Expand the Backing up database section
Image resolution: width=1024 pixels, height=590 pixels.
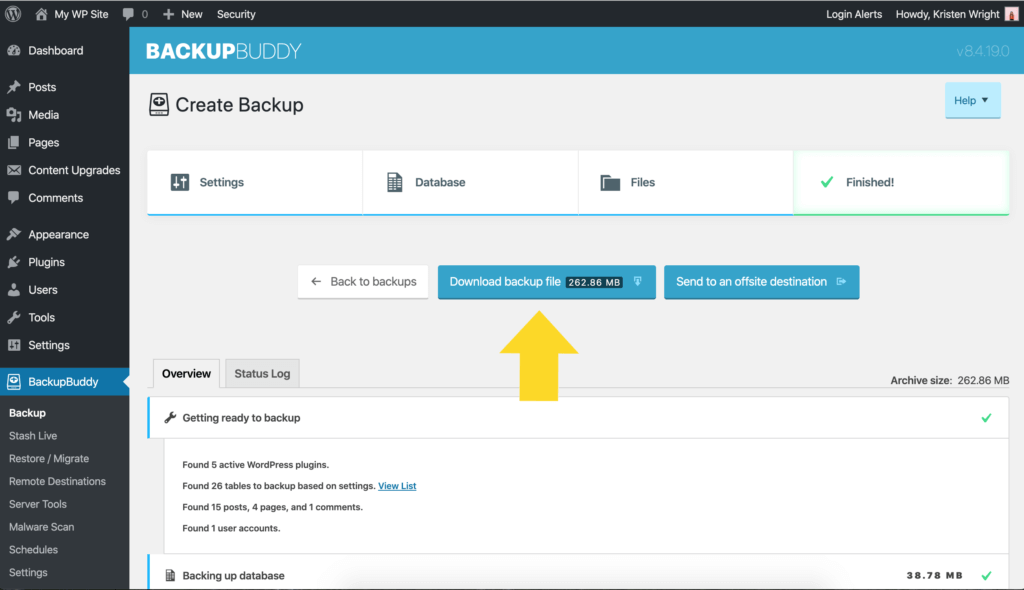[x=579, y=573]
